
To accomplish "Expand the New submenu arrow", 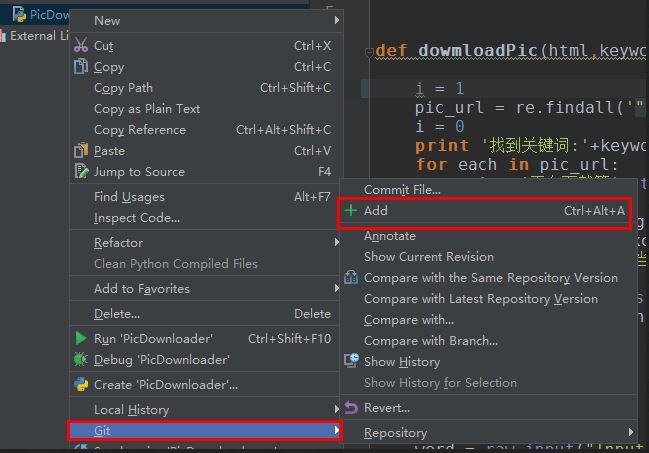I will click(337, 20).
